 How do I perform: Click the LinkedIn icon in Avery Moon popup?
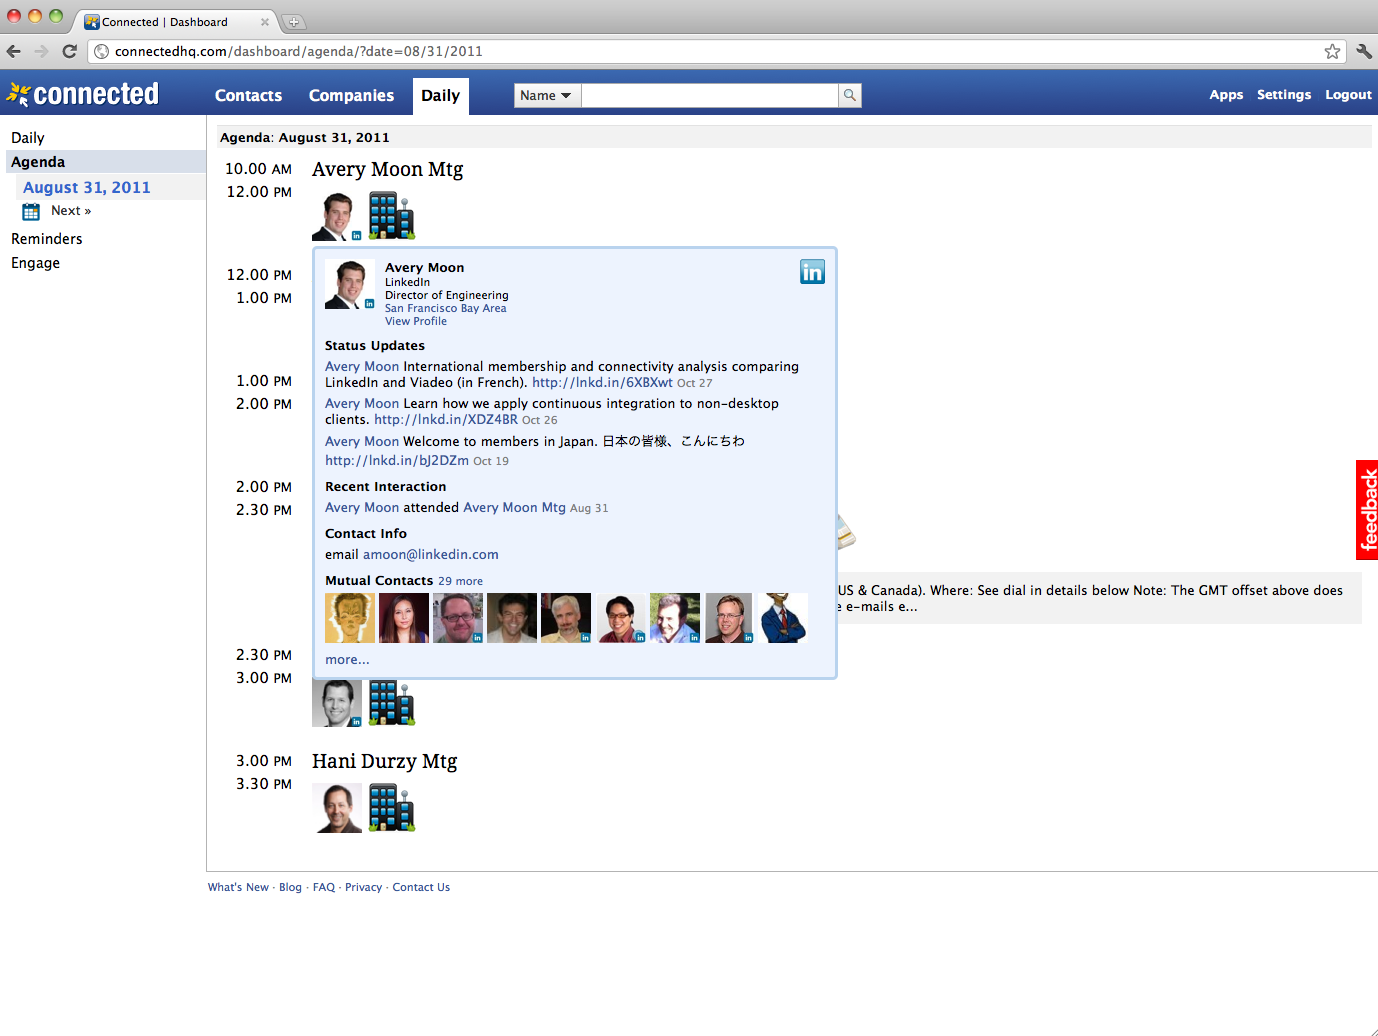[x=812, y=272]
